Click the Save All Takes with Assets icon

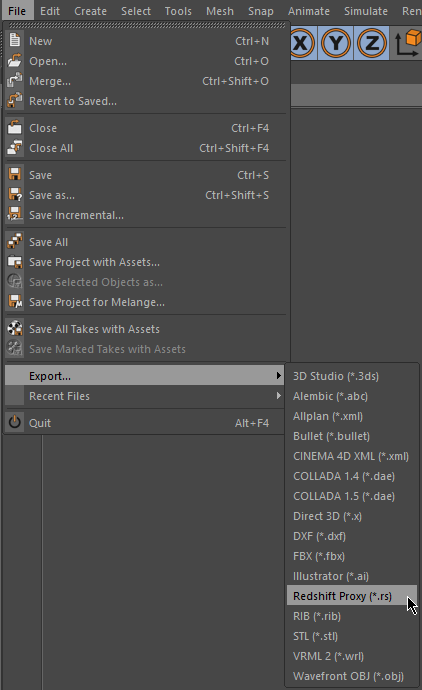pos(15,329)
